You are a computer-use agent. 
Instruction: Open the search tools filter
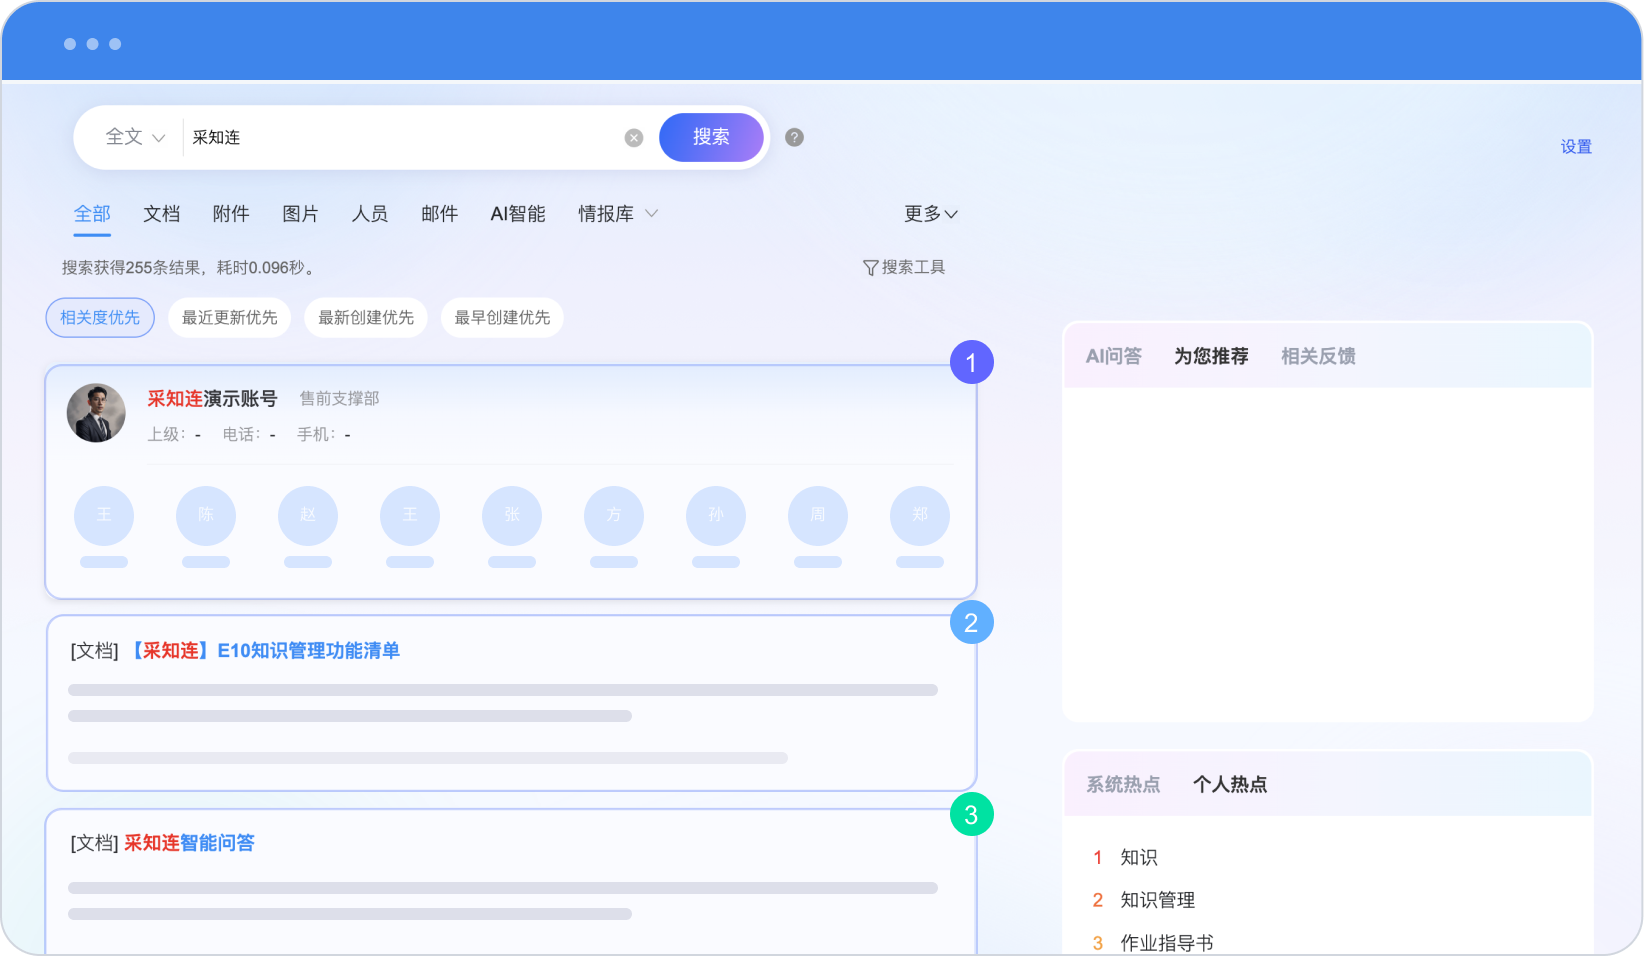(x=904, y=267)
